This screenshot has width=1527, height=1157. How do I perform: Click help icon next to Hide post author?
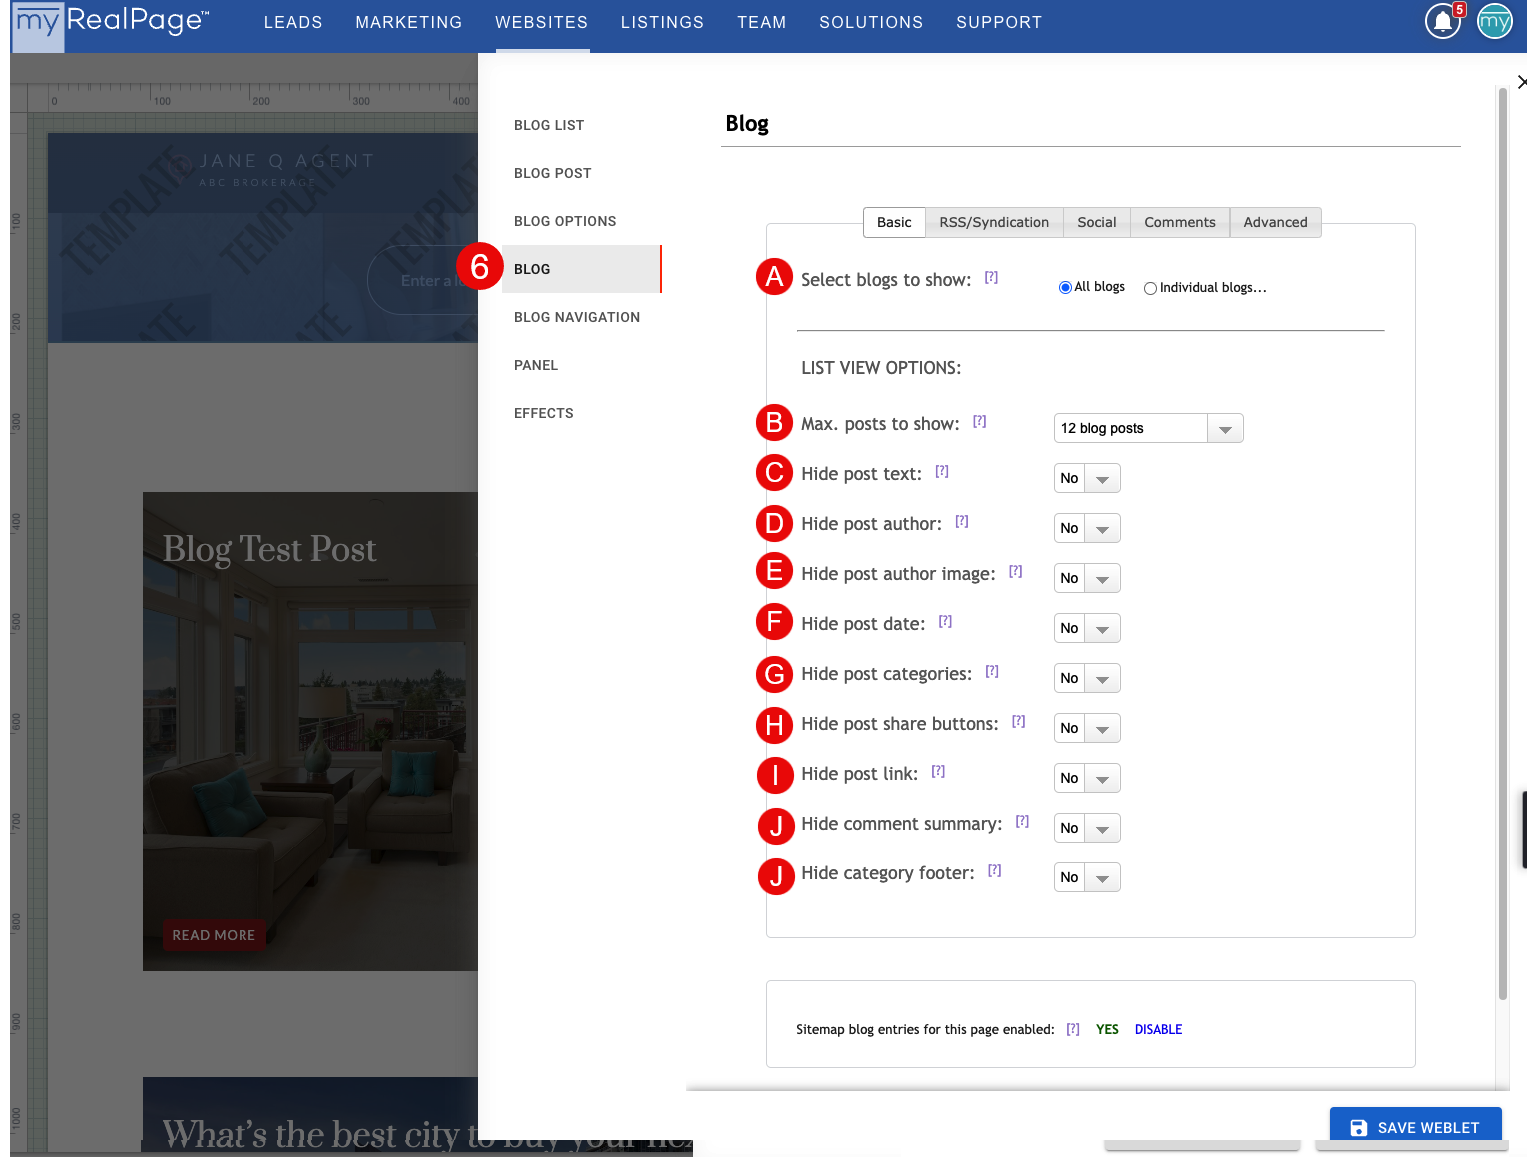[x=962, y=522]
